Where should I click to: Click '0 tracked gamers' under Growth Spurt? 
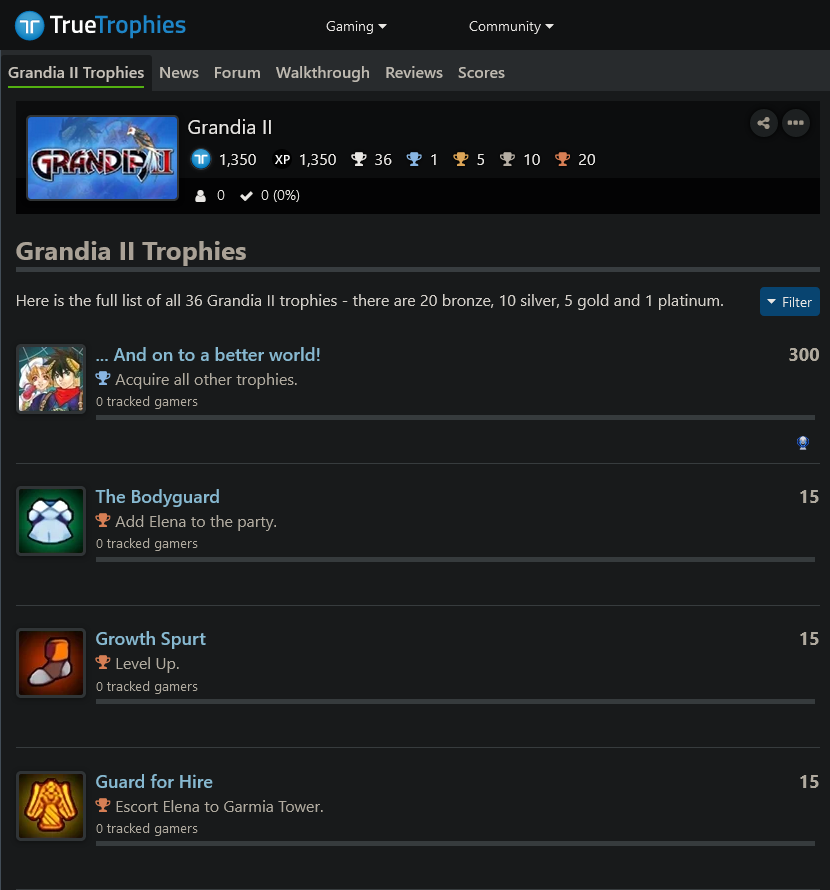coord(146,686)
